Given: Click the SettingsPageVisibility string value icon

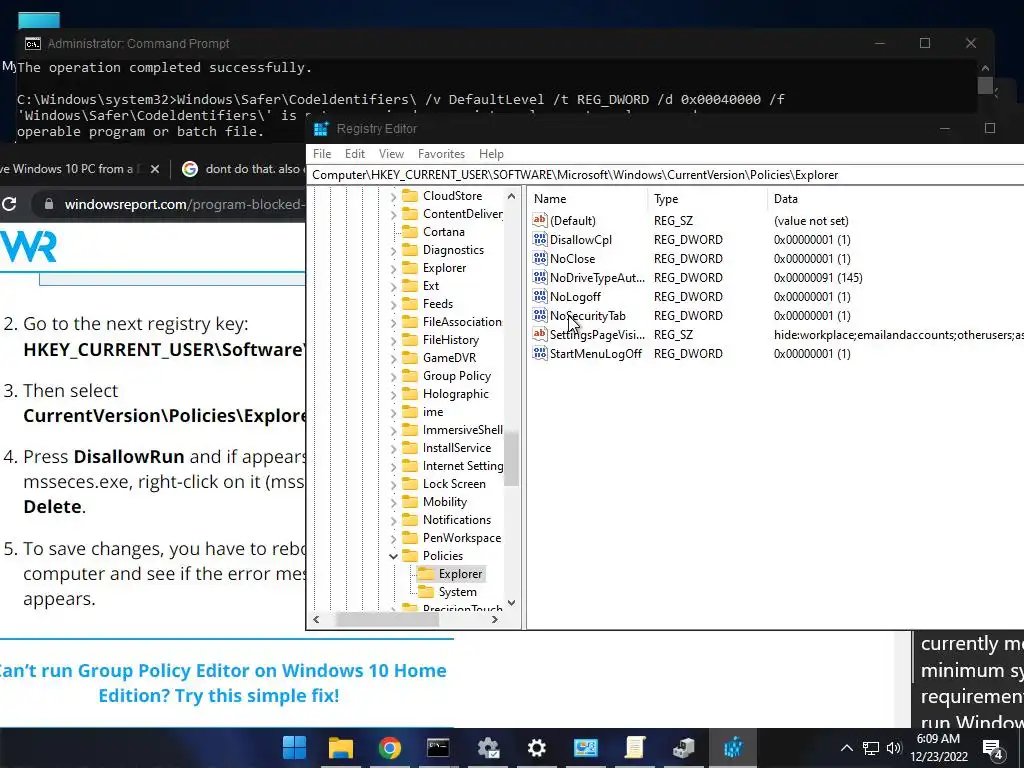Looking at the screenshot, I should click(x=539, y=334).
